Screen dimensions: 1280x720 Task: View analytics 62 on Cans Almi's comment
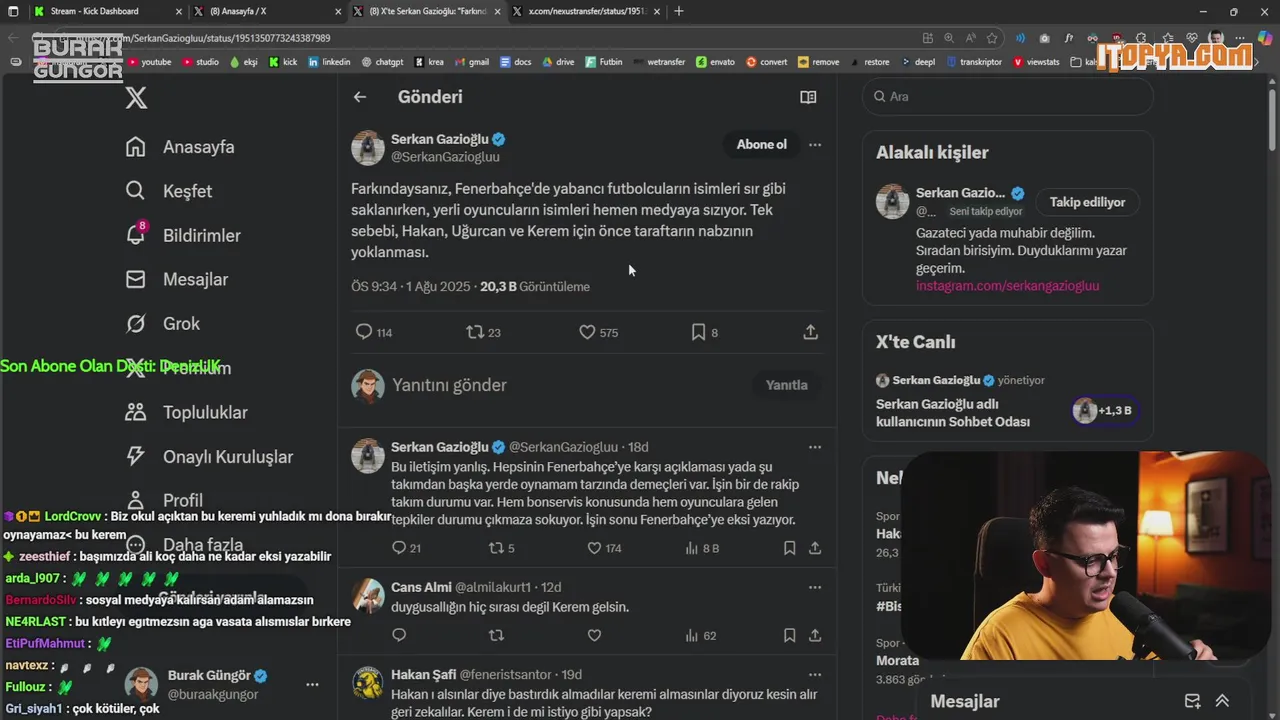(700, 635)
